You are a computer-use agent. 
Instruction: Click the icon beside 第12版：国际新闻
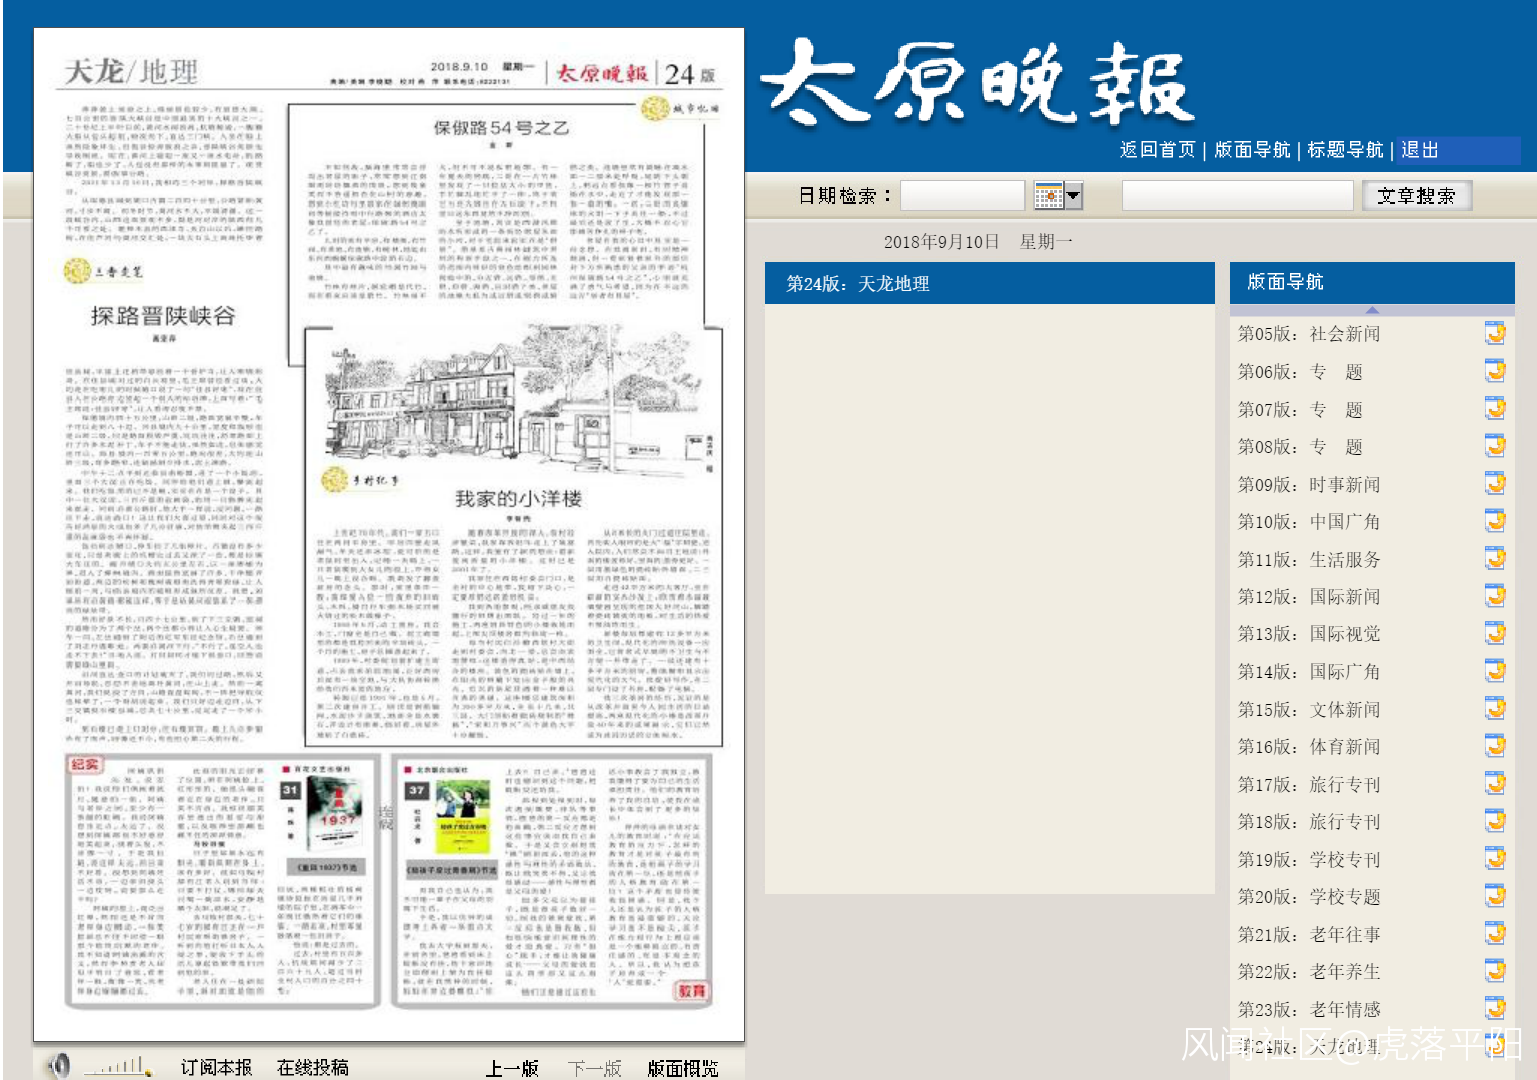coord(1495,596)
